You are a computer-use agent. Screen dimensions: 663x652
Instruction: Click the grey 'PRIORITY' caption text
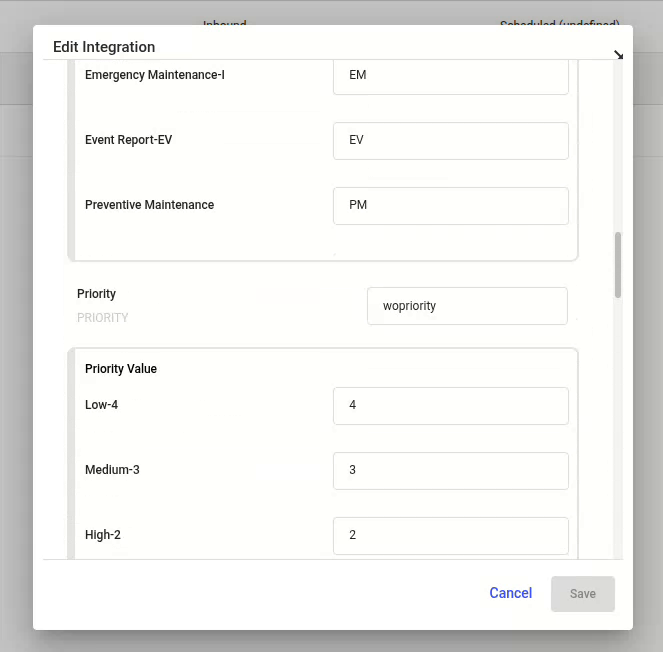102,318
